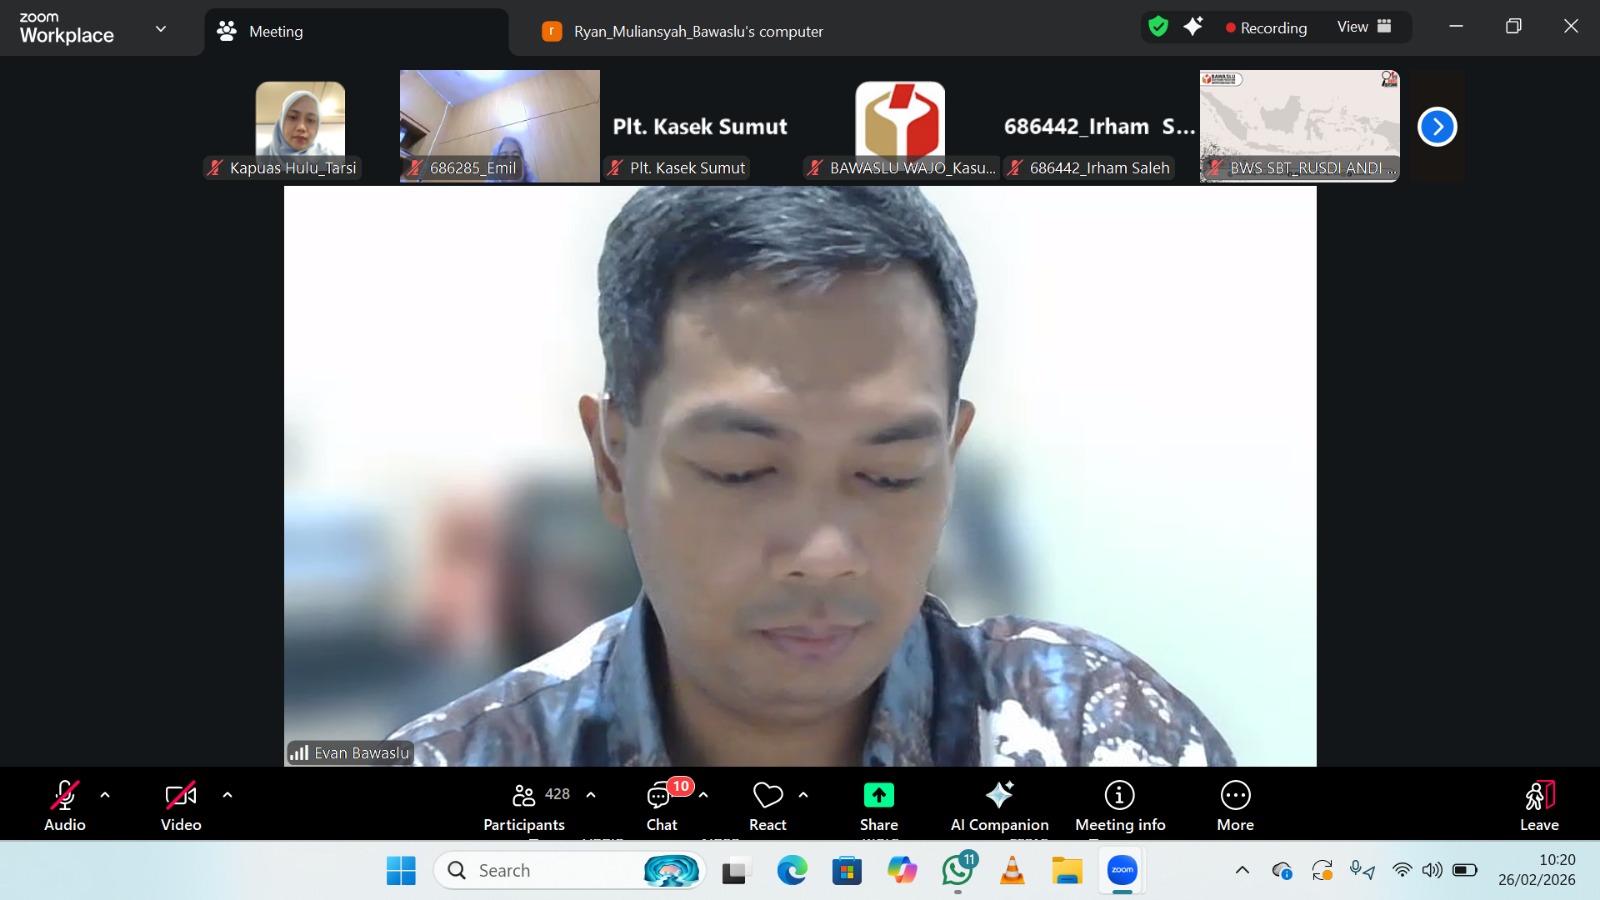Click the green Share screen icon
This screenshot has height=900, width=1600.
[878, 796]
